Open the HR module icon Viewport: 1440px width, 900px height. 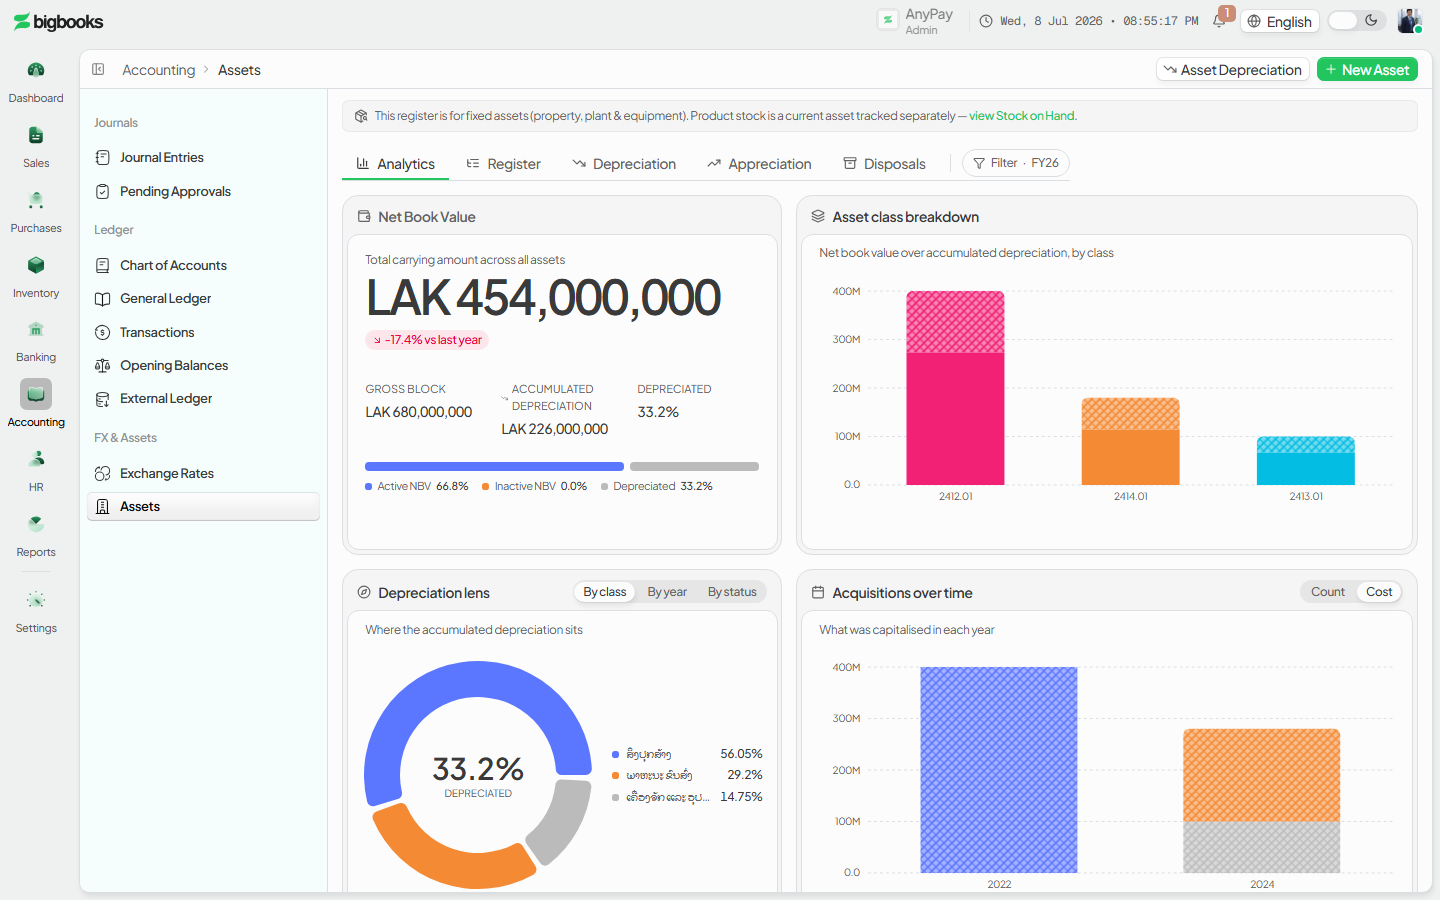(x=36, y=459)
